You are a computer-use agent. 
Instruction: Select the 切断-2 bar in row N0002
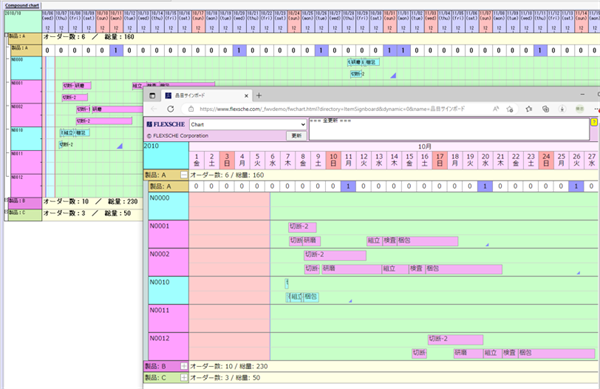[x=335, y=255]
